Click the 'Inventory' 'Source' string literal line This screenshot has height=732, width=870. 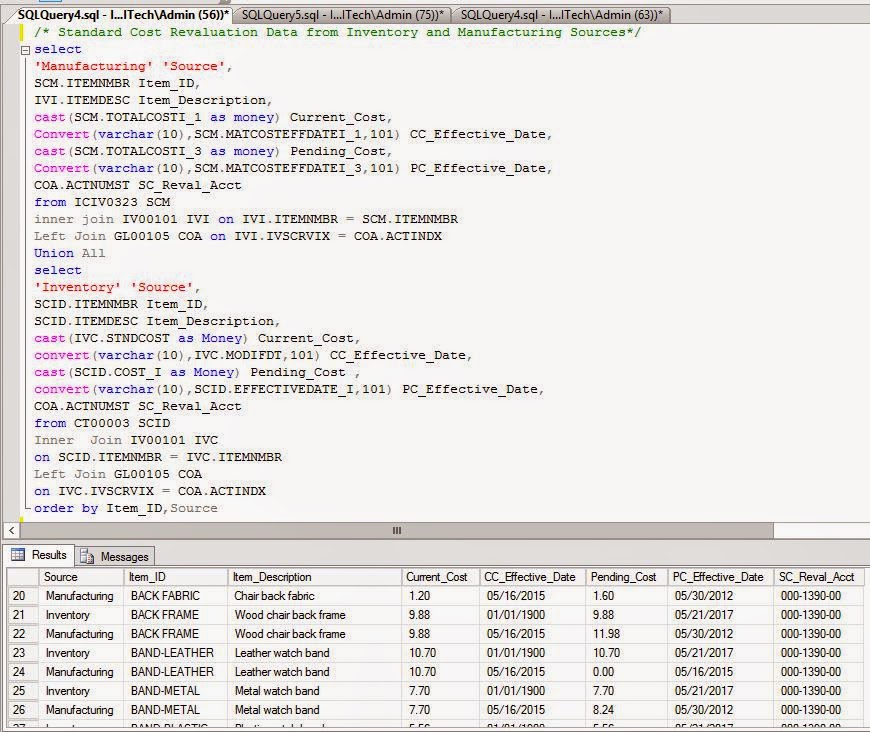click(117, 287)
